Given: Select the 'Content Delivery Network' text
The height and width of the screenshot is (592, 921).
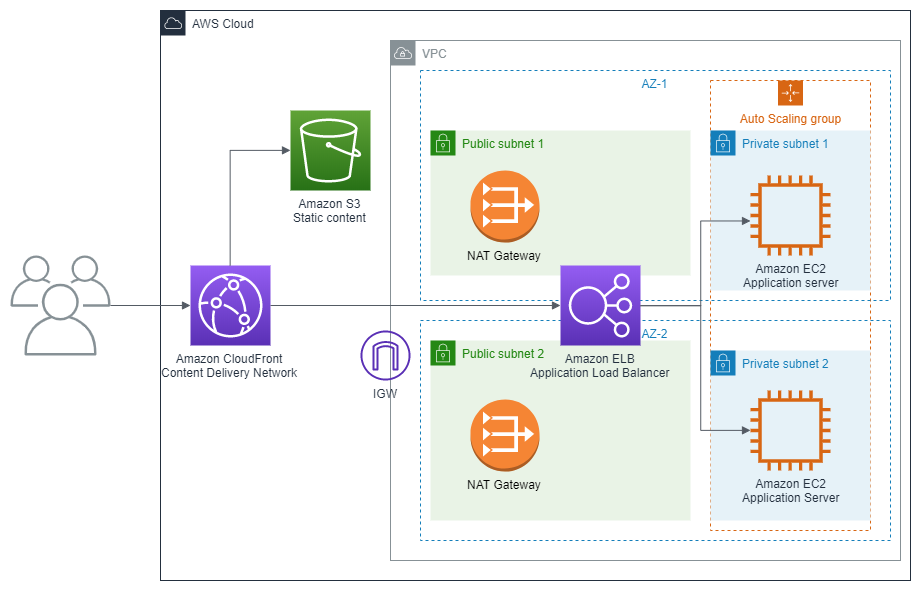Looking at the screenshot, I should (230, 373).
